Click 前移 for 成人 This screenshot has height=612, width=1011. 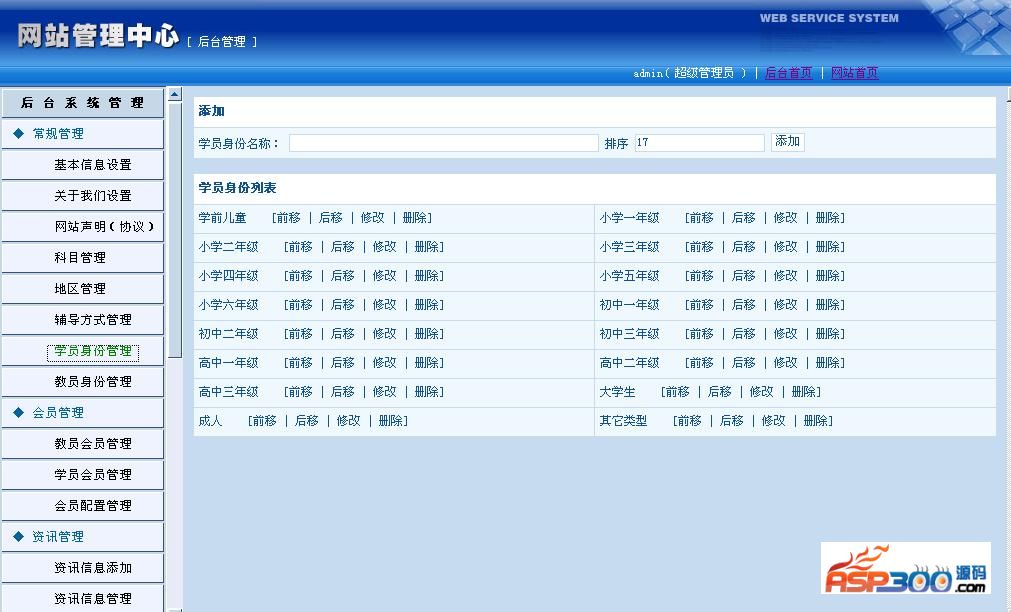pos(264,421)
